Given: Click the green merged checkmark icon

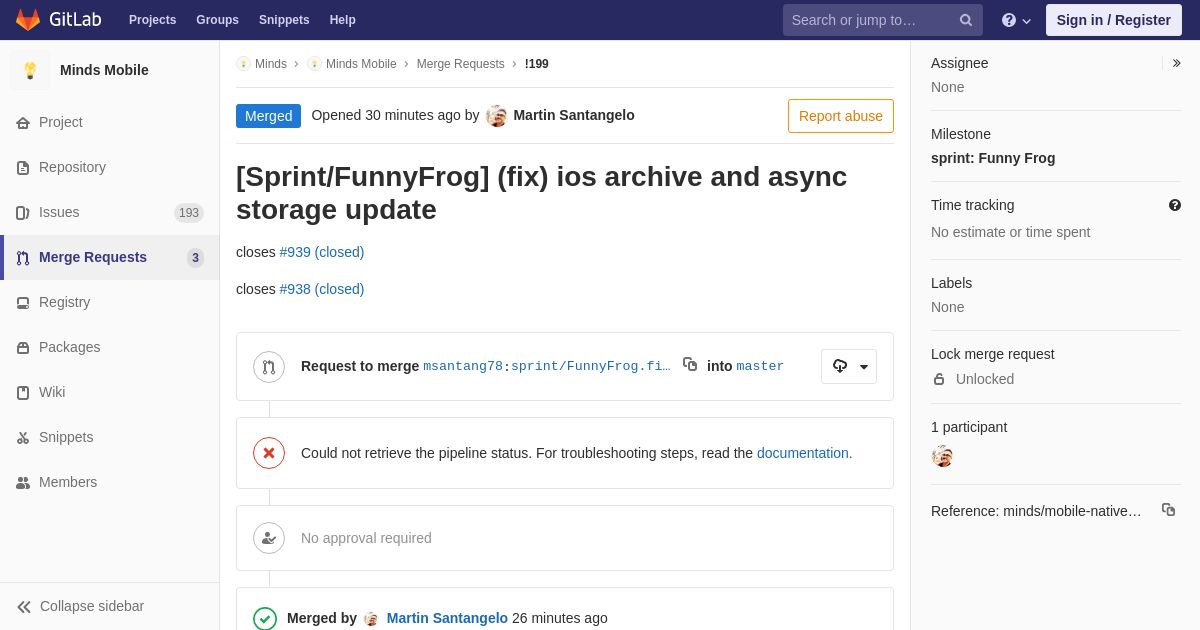Looking at the screenshot, I should click(x=265, y=619).
